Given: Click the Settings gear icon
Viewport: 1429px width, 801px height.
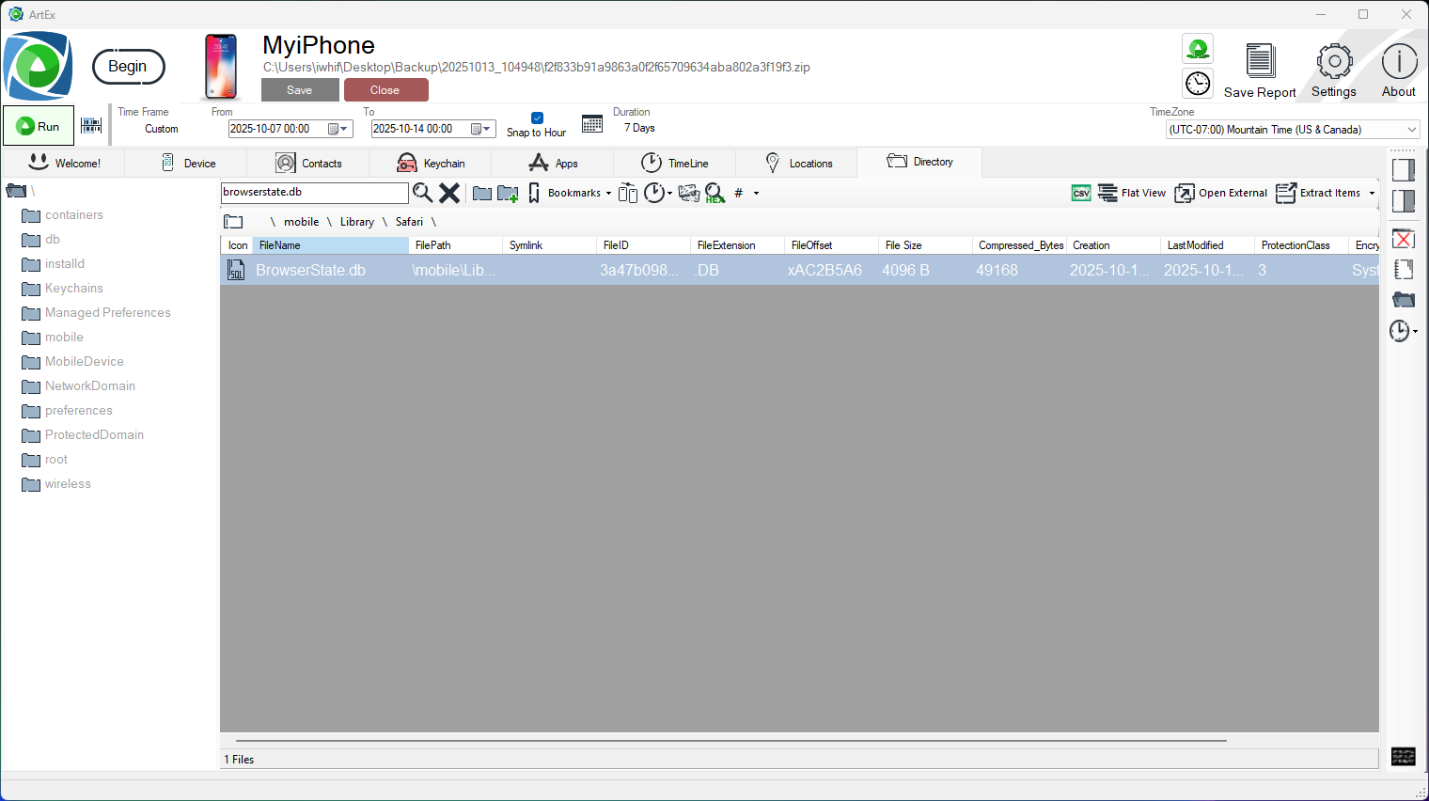Looking at the screenshot, I should coord(1334,62).
